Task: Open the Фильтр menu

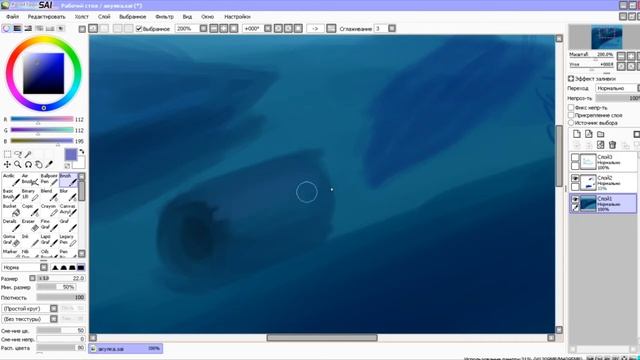Action: click(x=164, y=17)
